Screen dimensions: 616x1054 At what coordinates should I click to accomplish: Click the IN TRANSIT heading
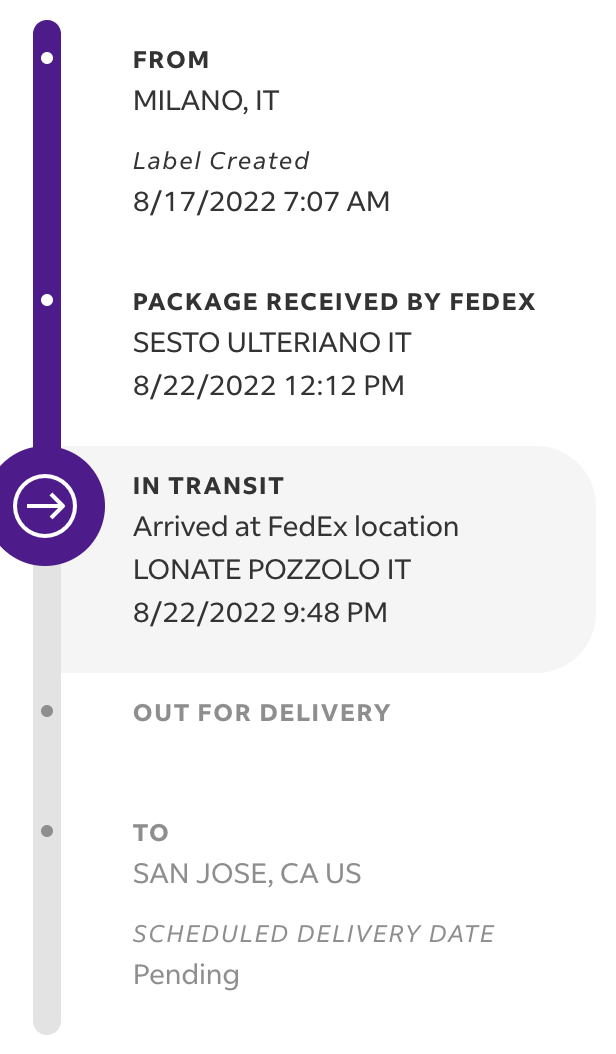click(208, 486)
